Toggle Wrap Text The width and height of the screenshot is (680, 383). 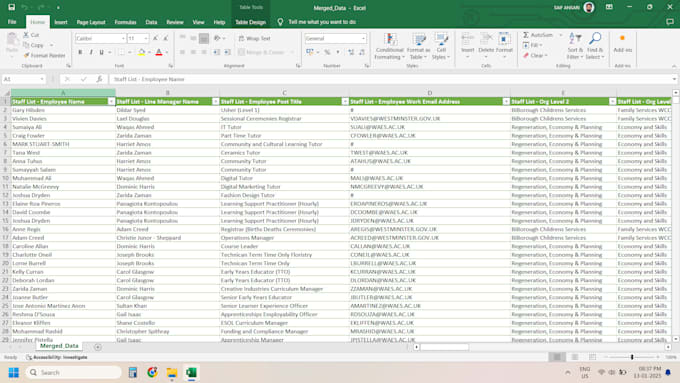(255, 38)
